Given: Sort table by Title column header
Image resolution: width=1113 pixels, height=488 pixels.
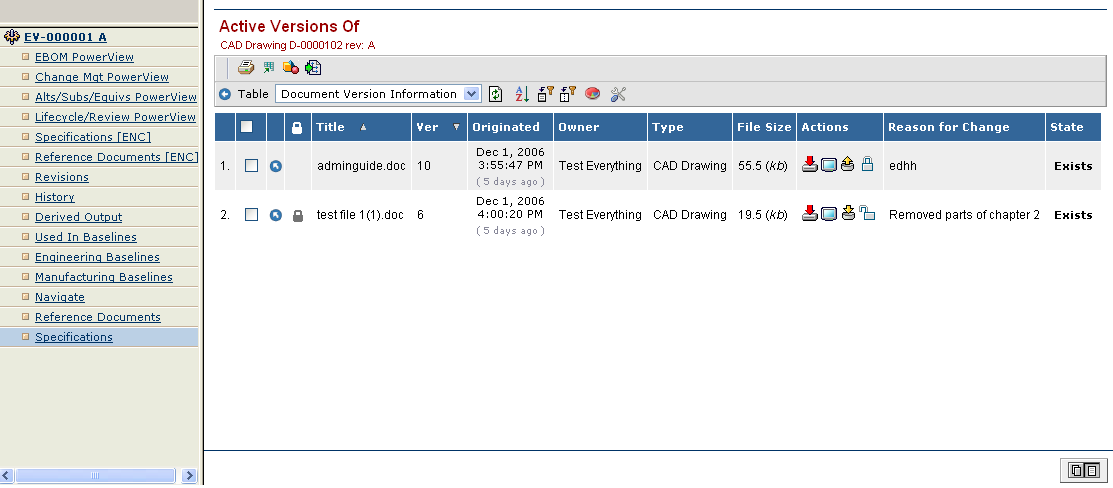Looking at the screenshot, I should coord(330,127).
